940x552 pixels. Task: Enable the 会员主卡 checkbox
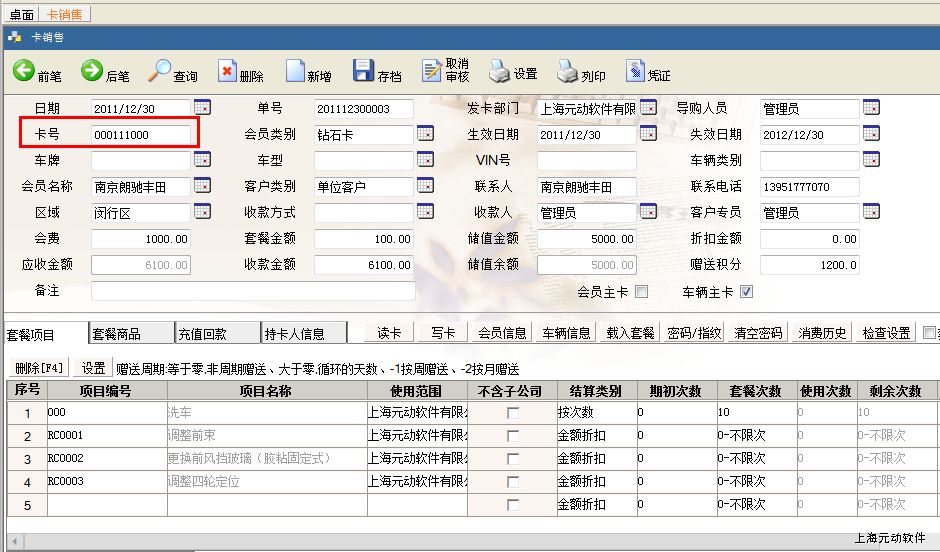pos(642,292)
